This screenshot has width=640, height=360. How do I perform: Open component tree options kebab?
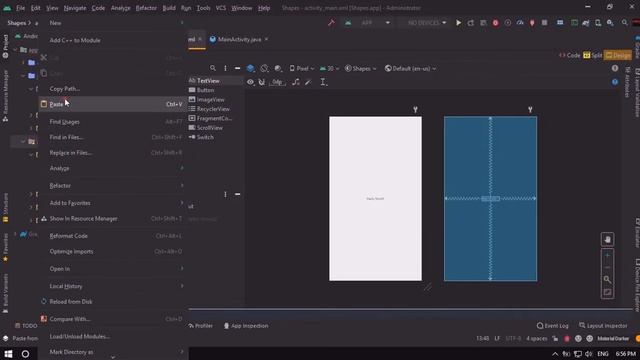tap(225, 194)
